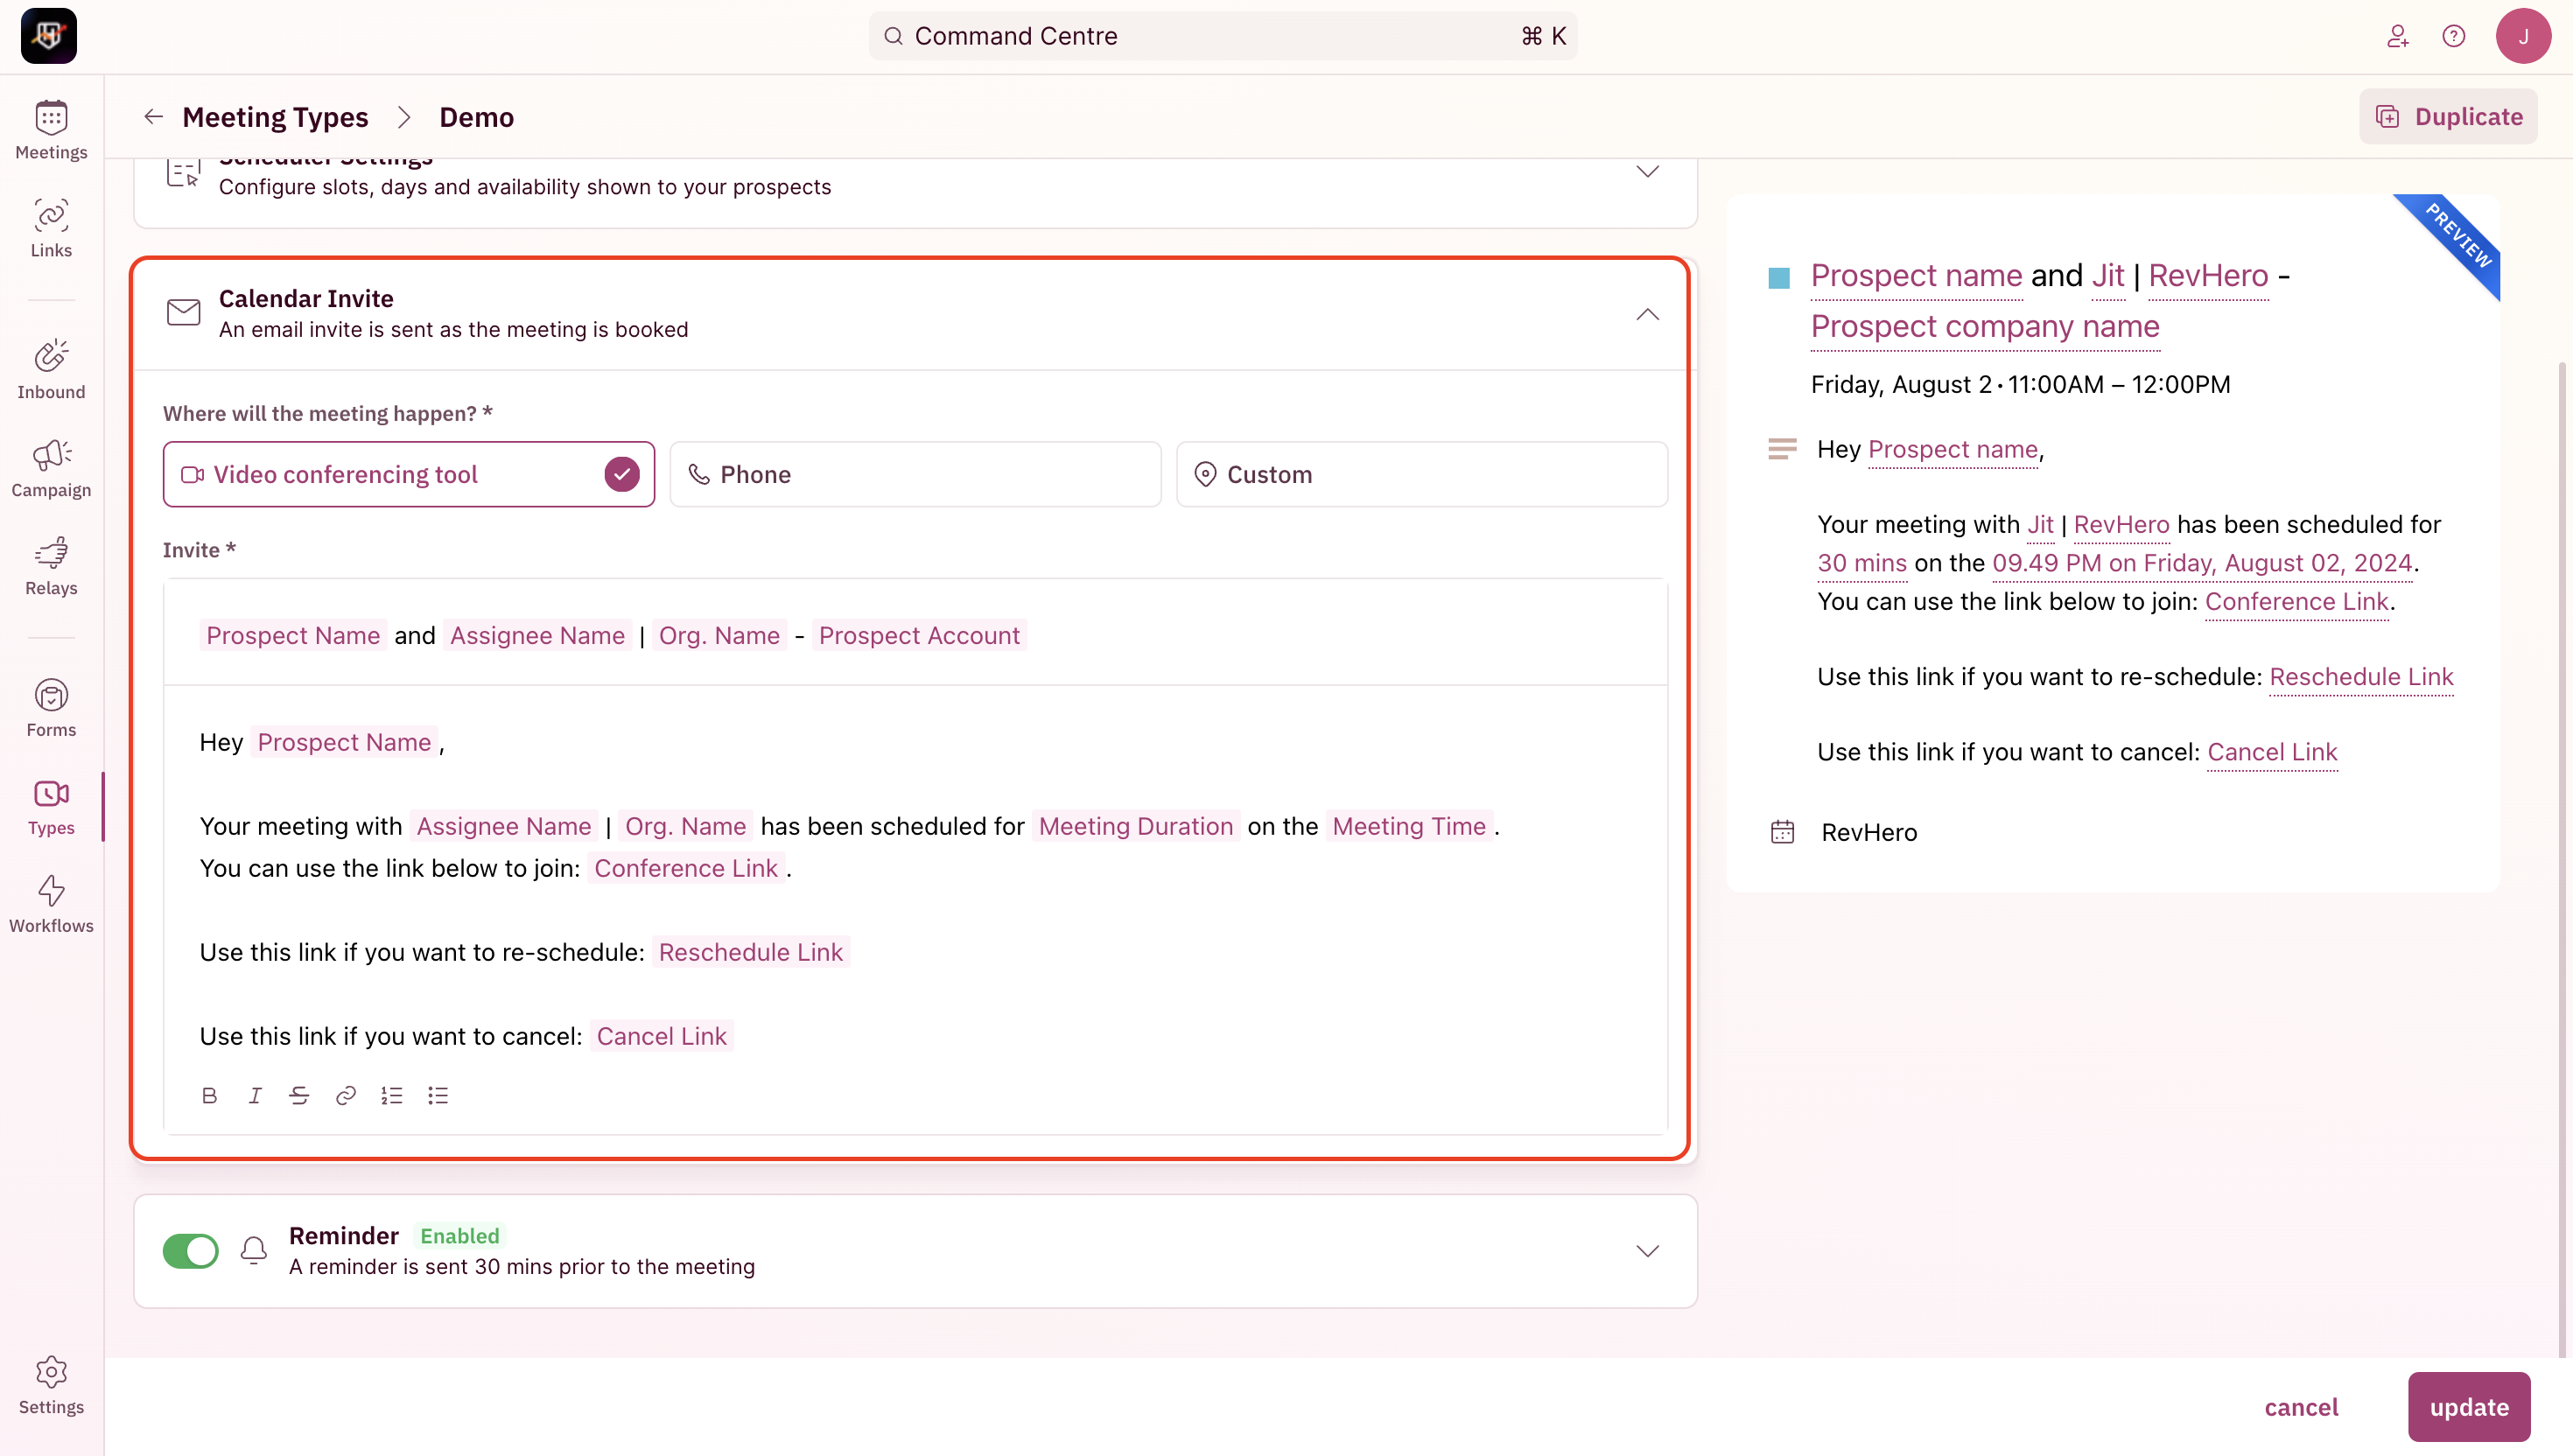The height and width of the screenshot is (1456, 2573).
Task: Click the Calendar Invite envelope icon
Action: [183, 313]
